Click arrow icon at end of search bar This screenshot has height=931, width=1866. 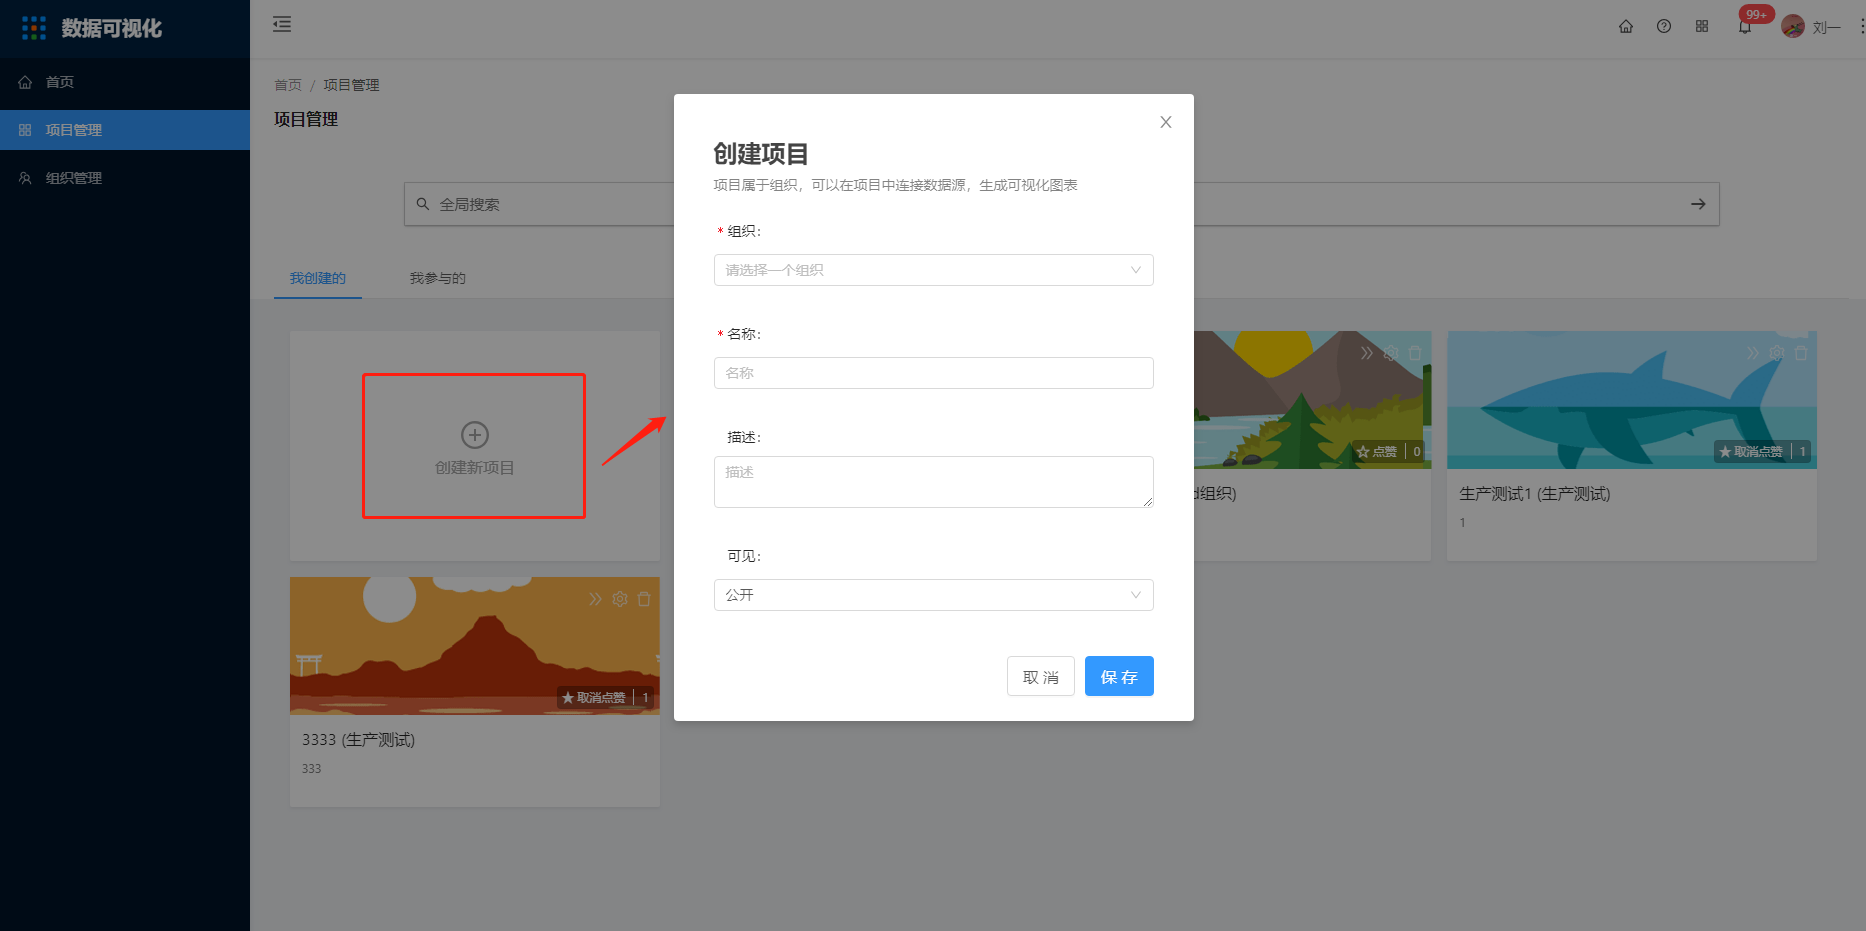point(1698,204)
